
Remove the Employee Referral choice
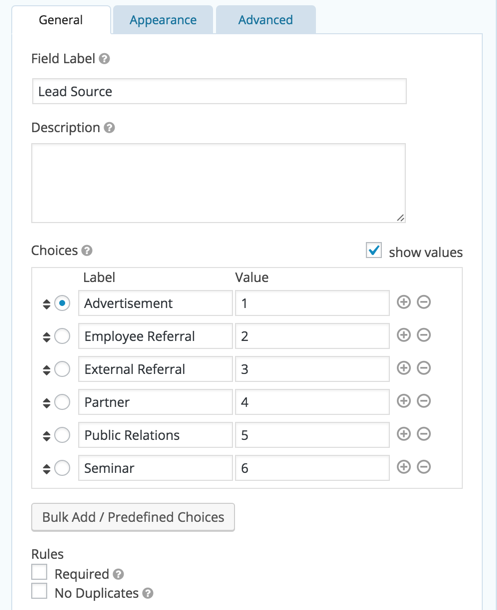(424, 335)
